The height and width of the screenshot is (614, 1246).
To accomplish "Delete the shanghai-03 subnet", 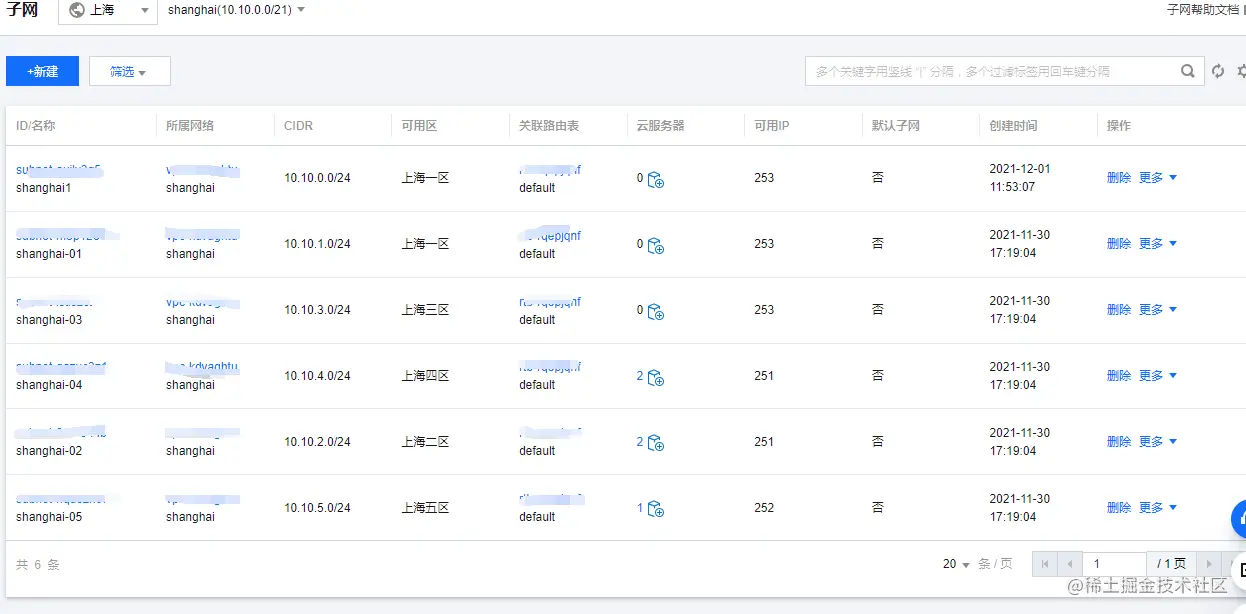I will click(x=1119, y=310).
